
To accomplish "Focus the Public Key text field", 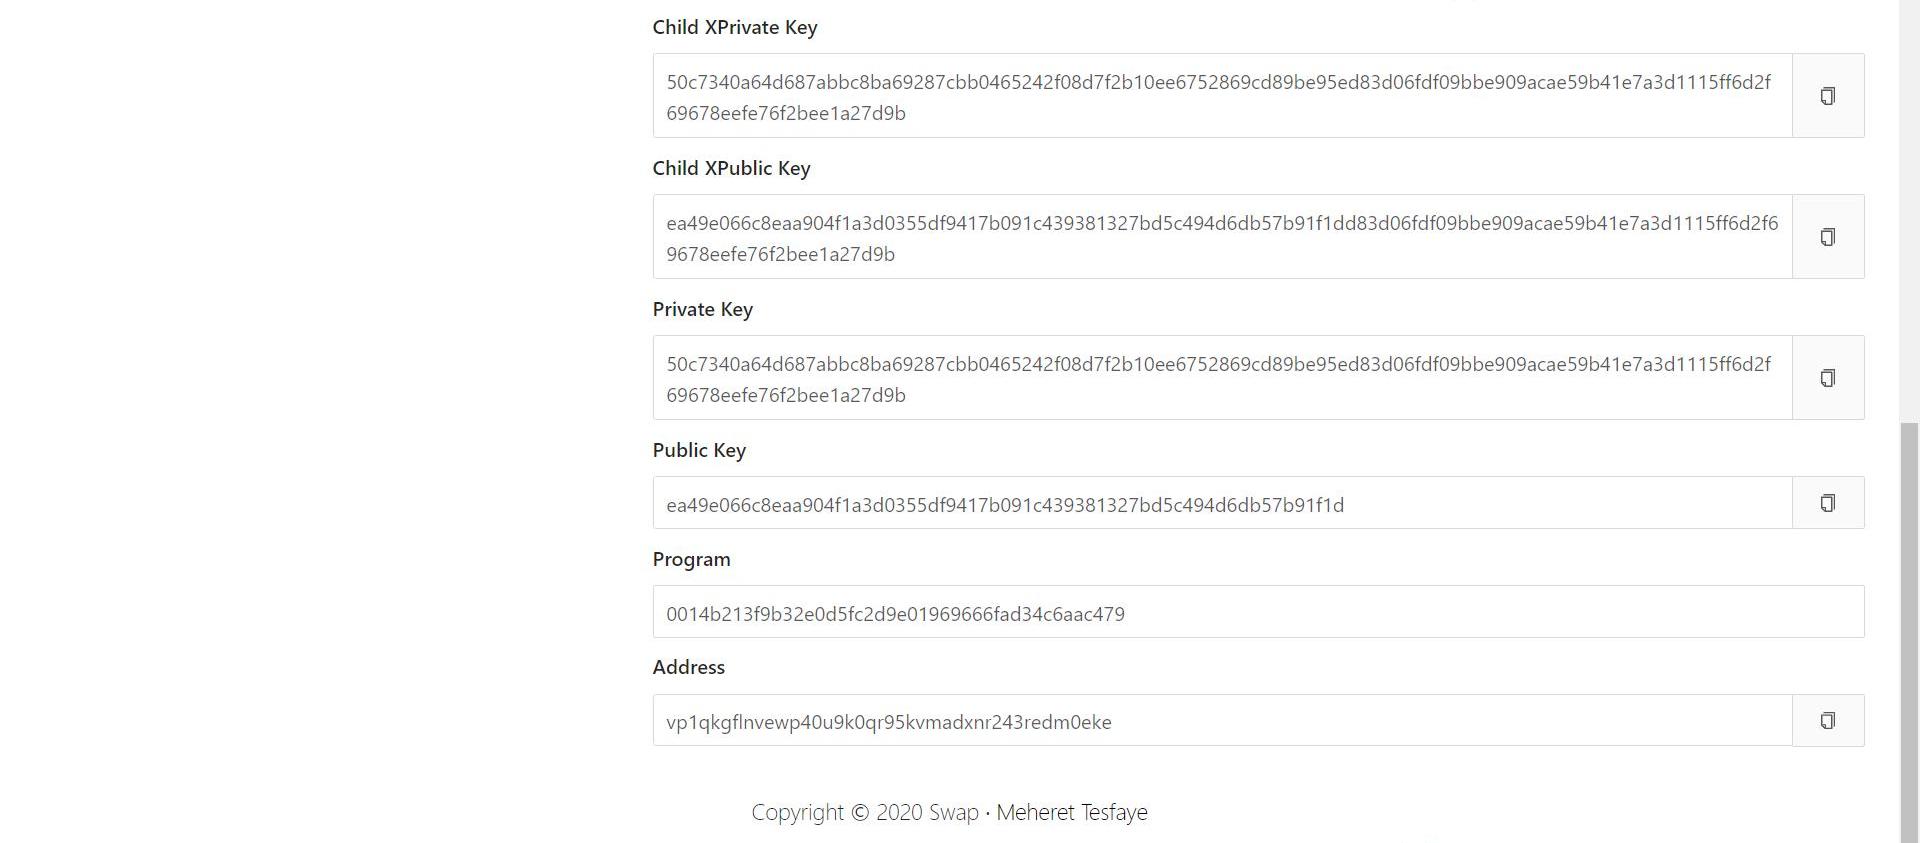I will (x=1222, y=503).
